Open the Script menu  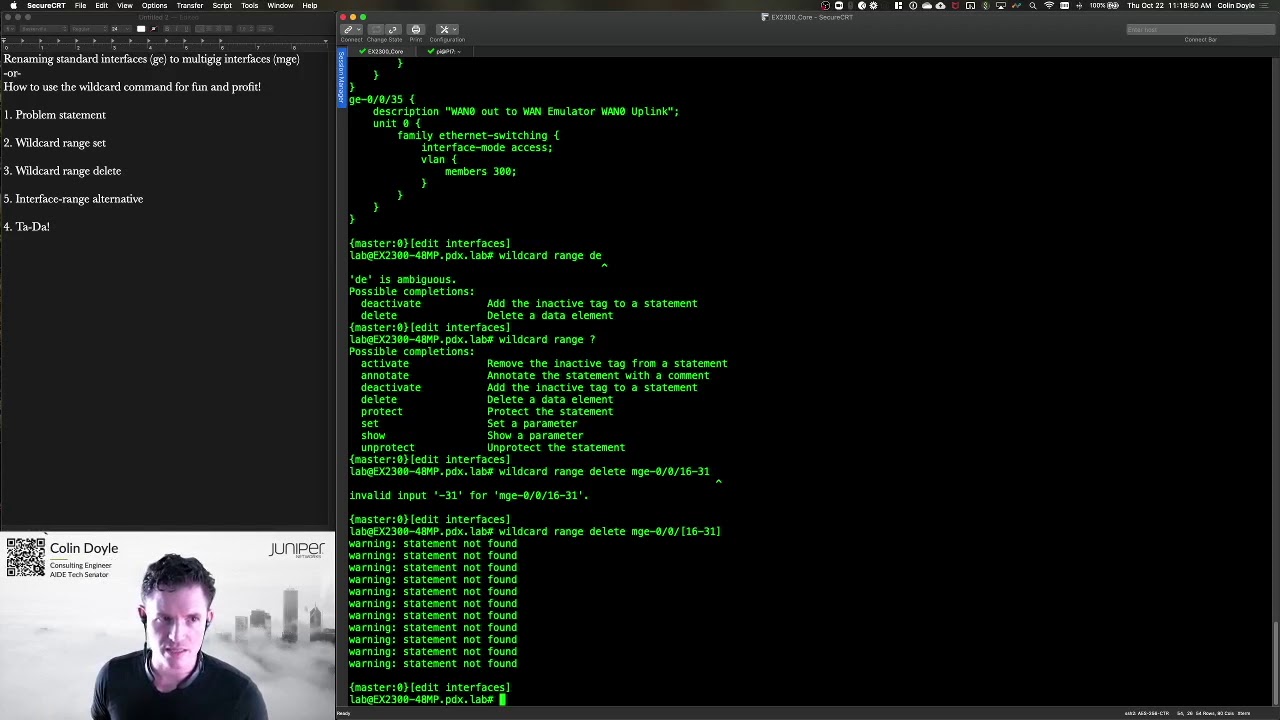pos(222,6)
